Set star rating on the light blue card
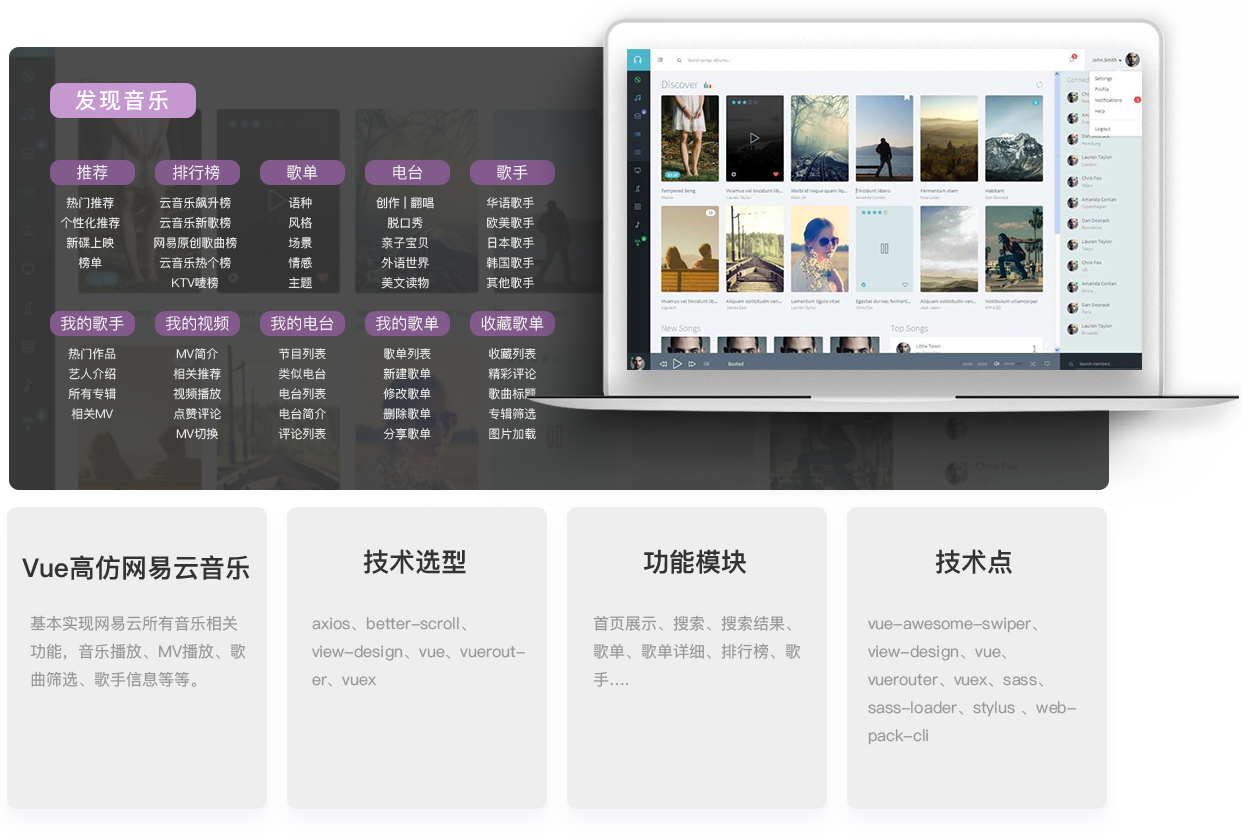This screenshot has width=1242, height=837. 874,213
